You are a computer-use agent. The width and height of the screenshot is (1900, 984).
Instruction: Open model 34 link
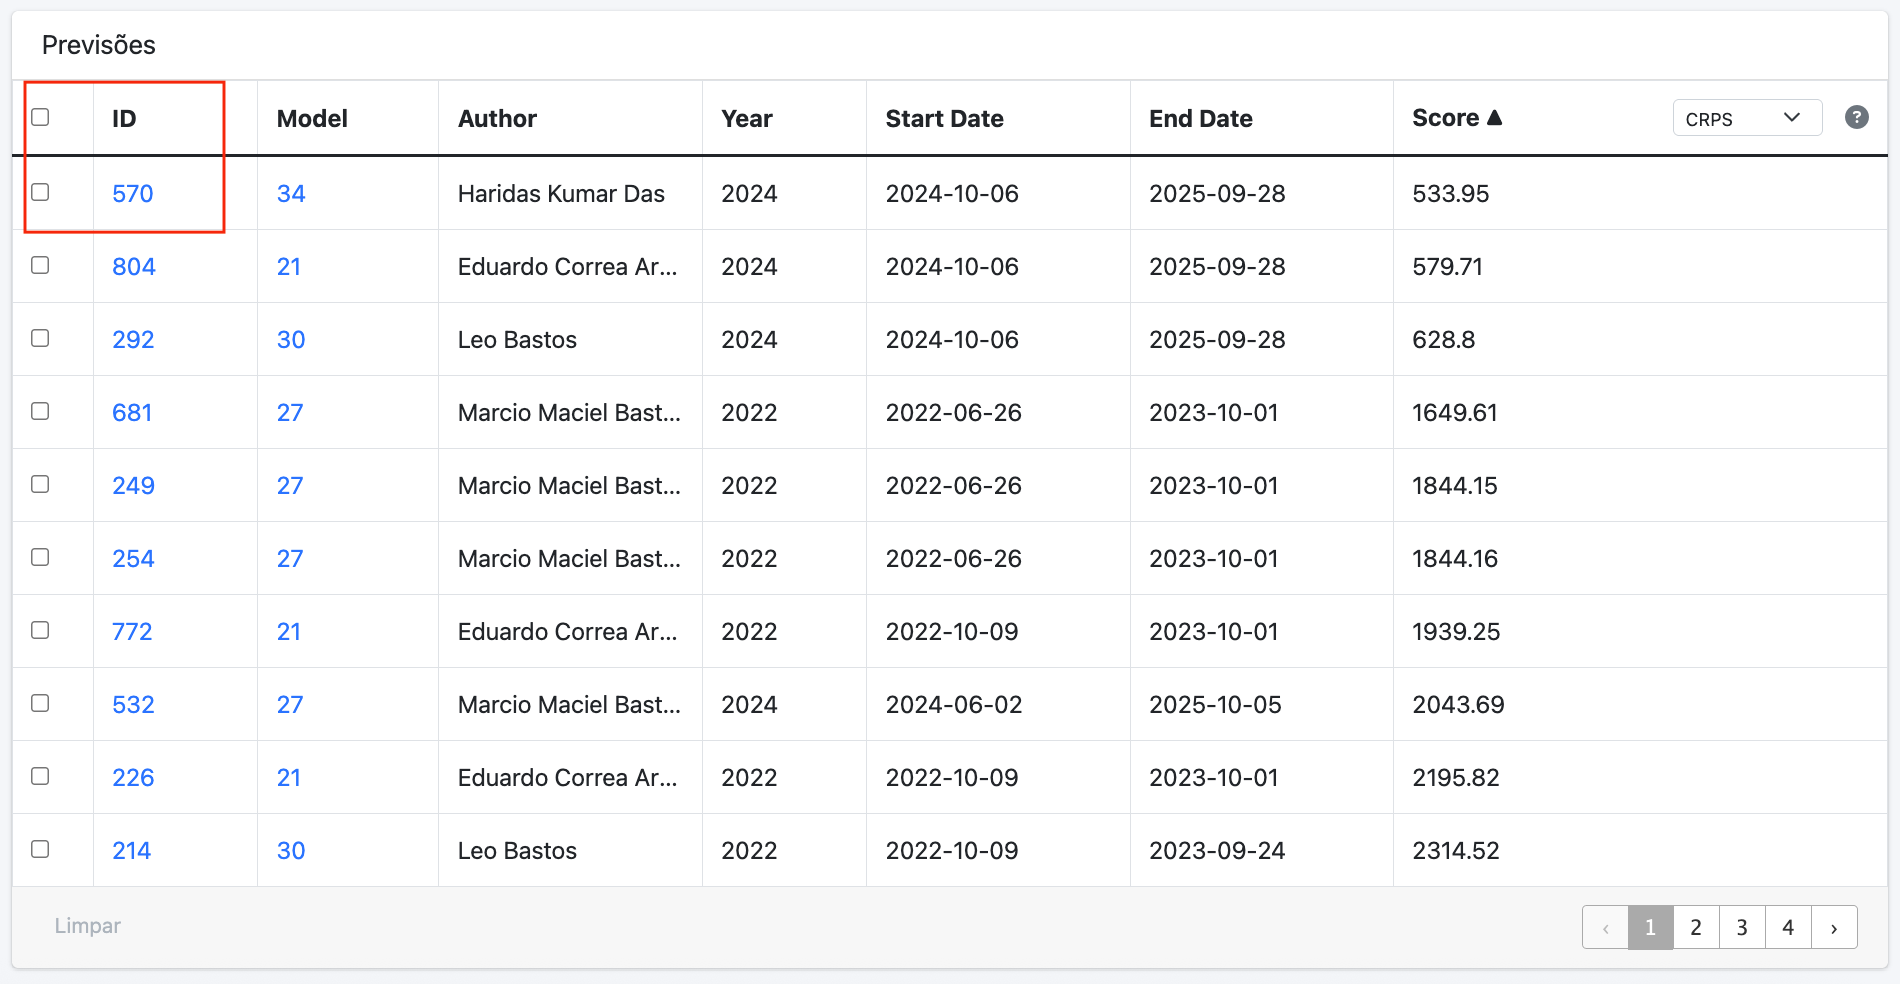[291, 194]
